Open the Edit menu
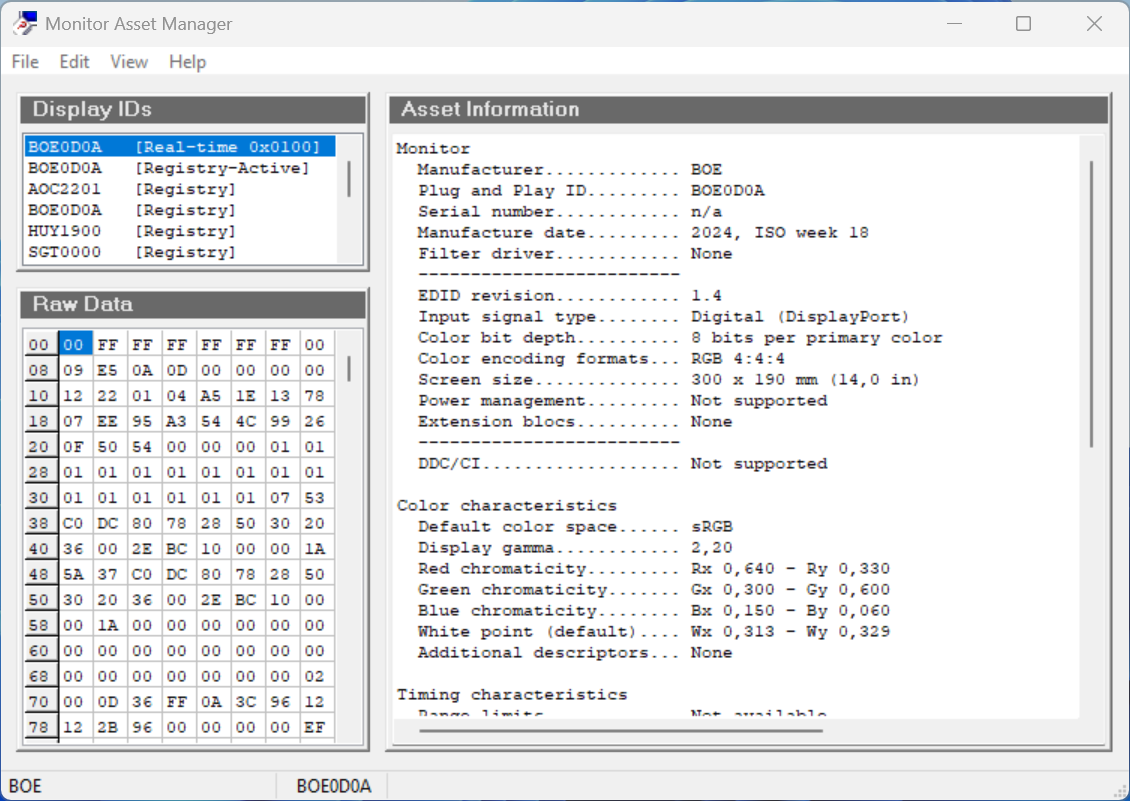Screen dimensions: 1130x801 [x=74, y=62]
